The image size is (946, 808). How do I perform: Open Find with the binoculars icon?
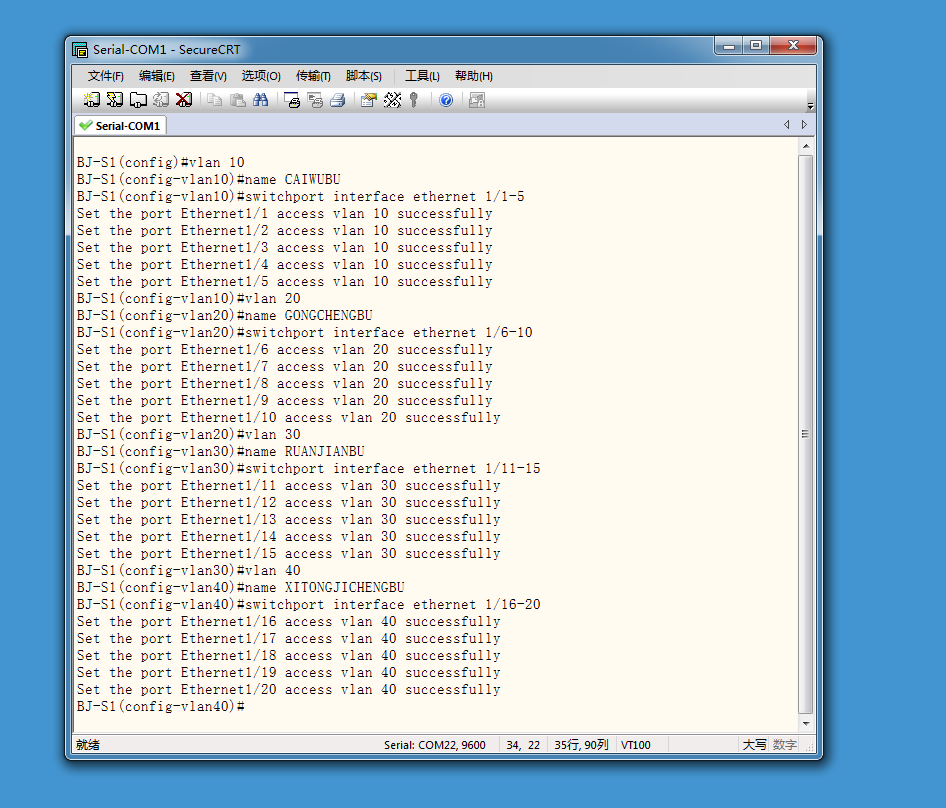pos(261,100)
